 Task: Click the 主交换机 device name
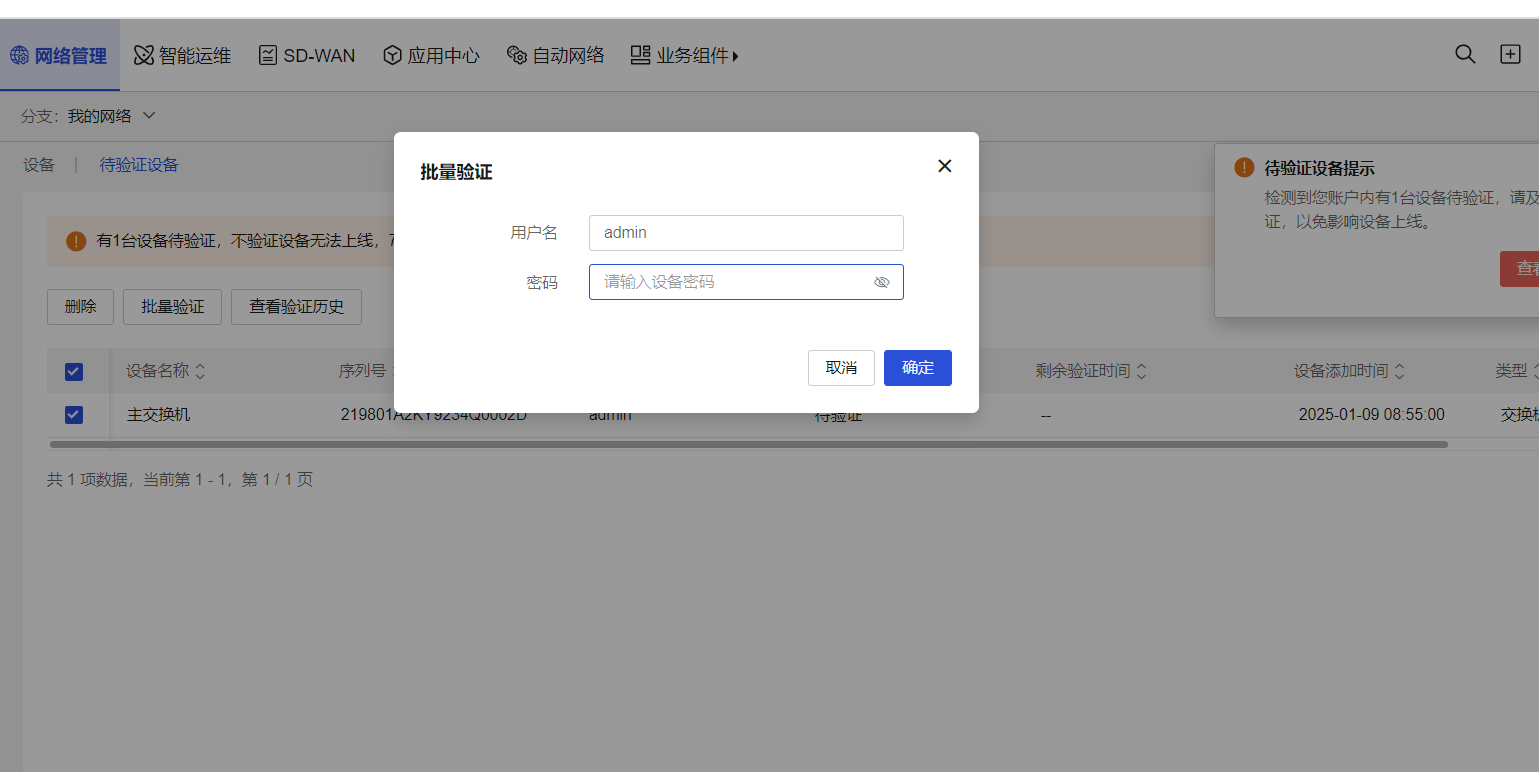coord(158,414)
